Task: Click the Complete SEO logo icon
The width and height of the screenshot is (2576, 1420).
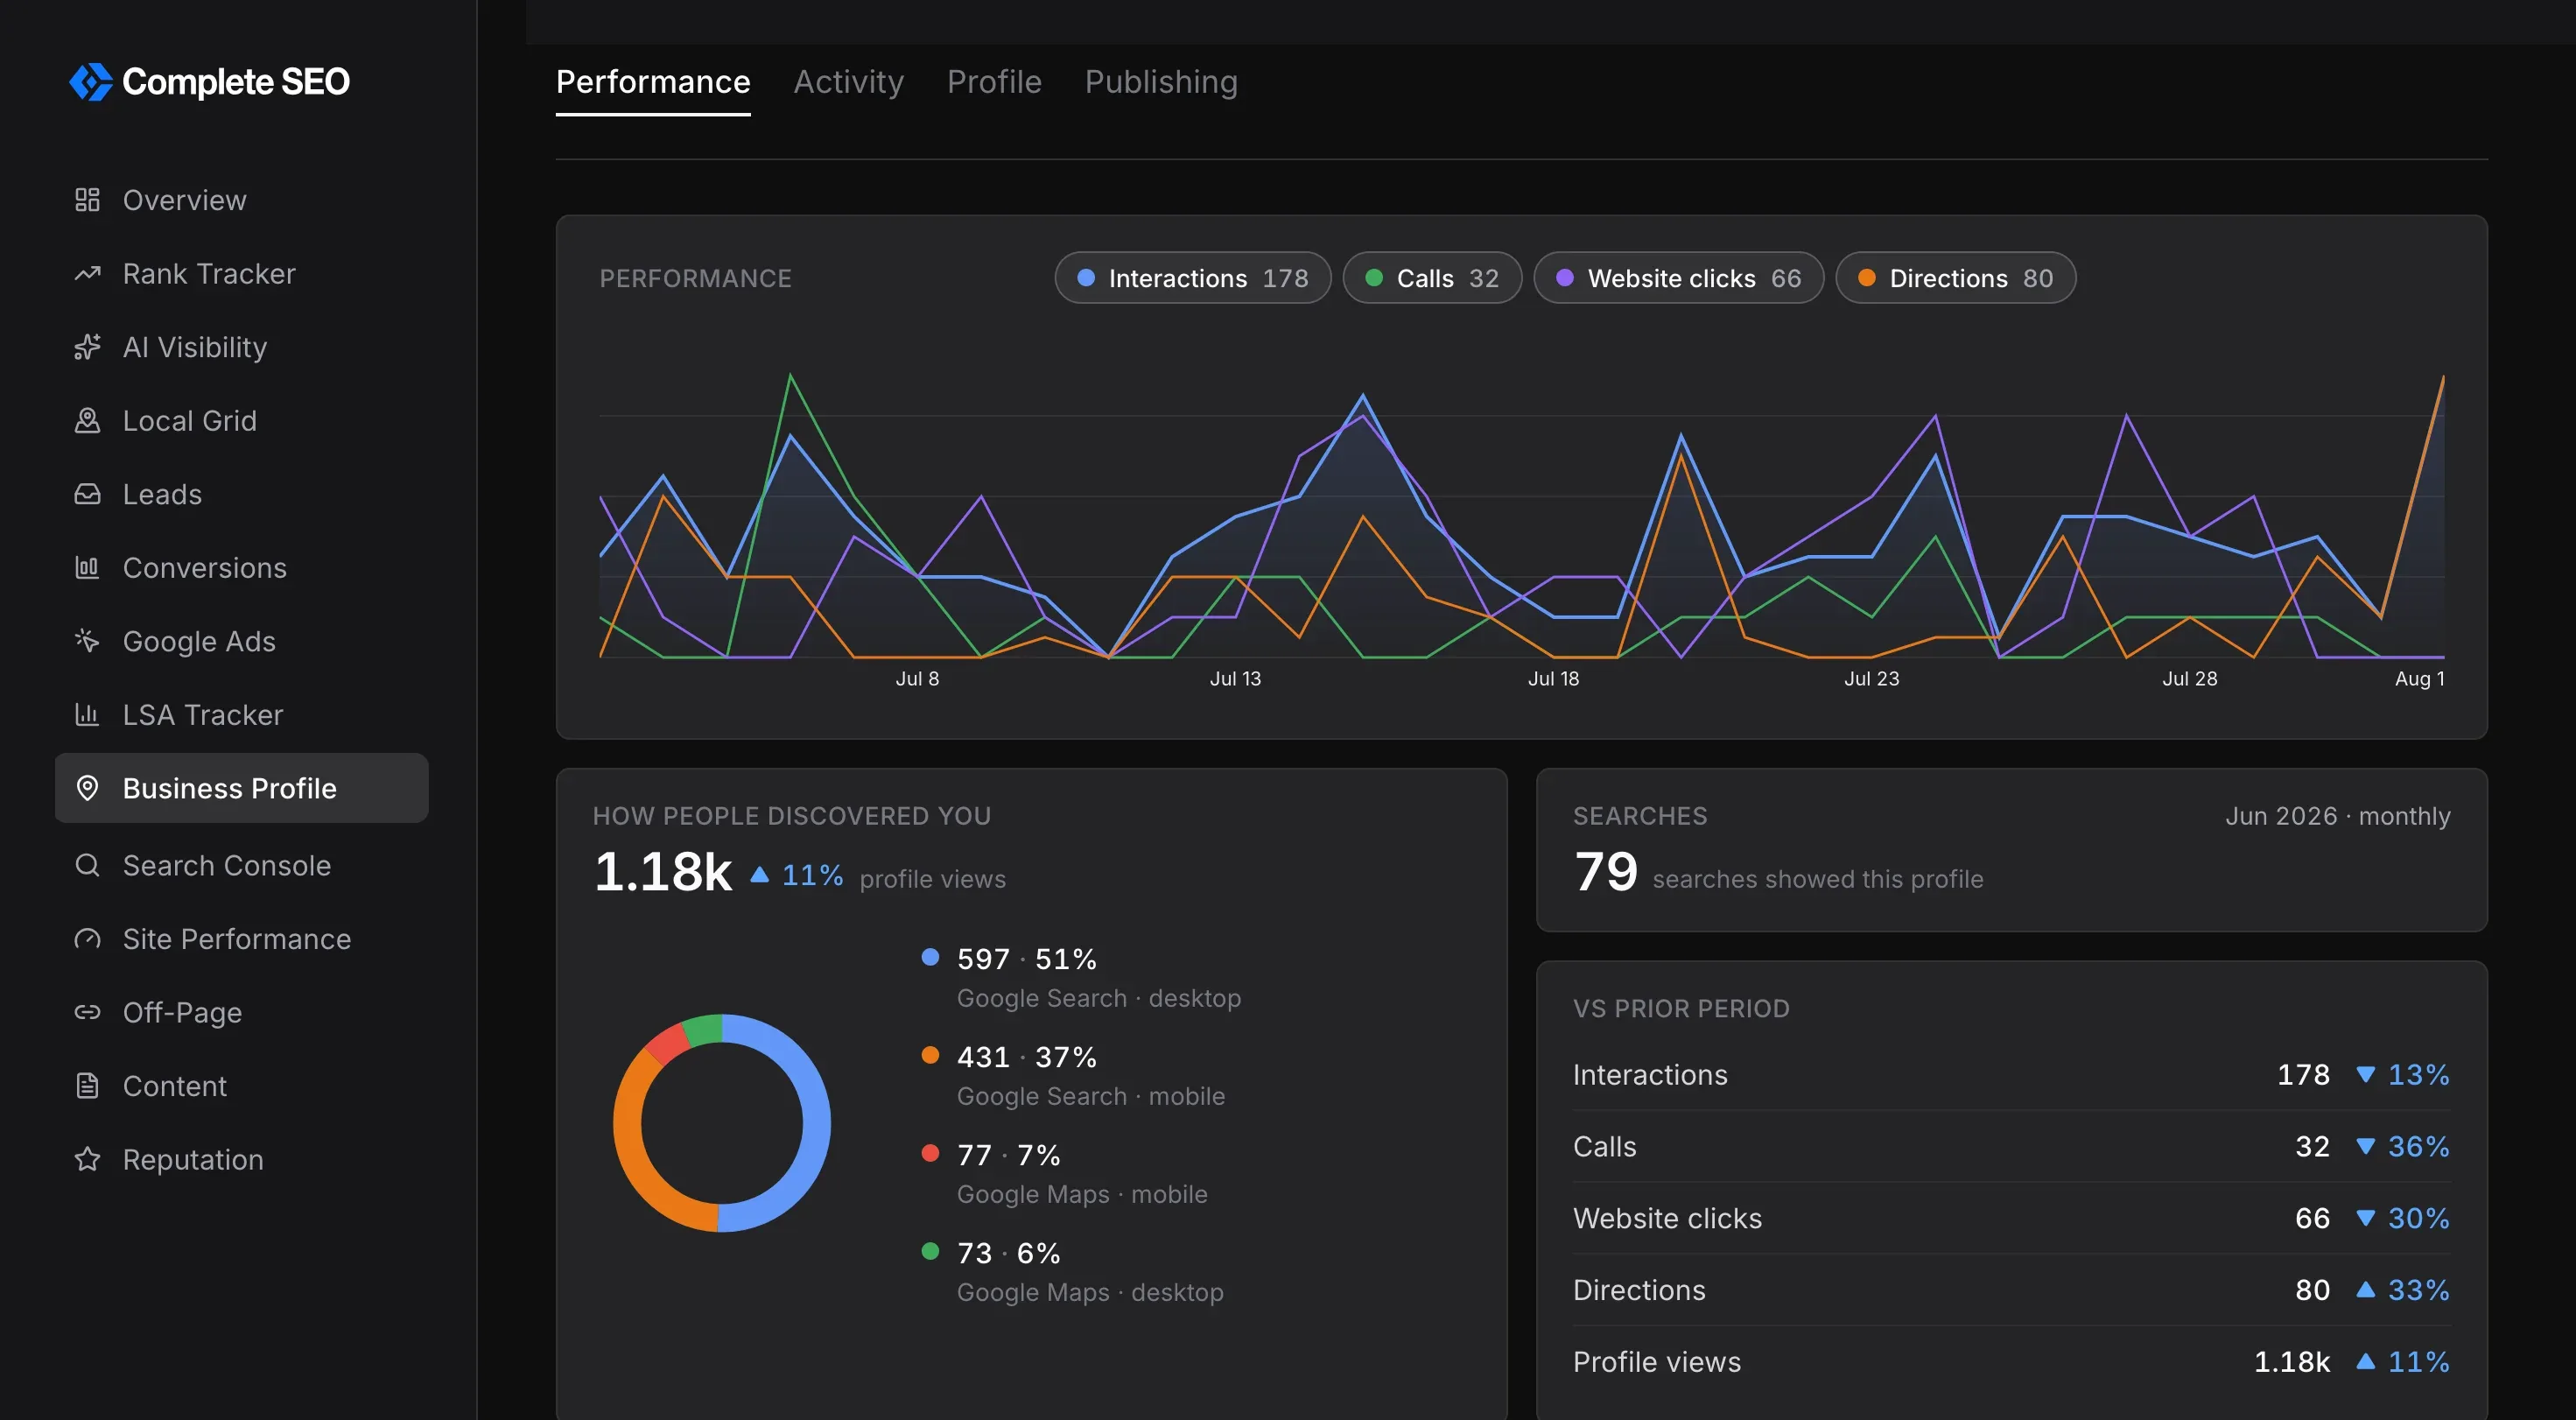Action: (90, 82)
